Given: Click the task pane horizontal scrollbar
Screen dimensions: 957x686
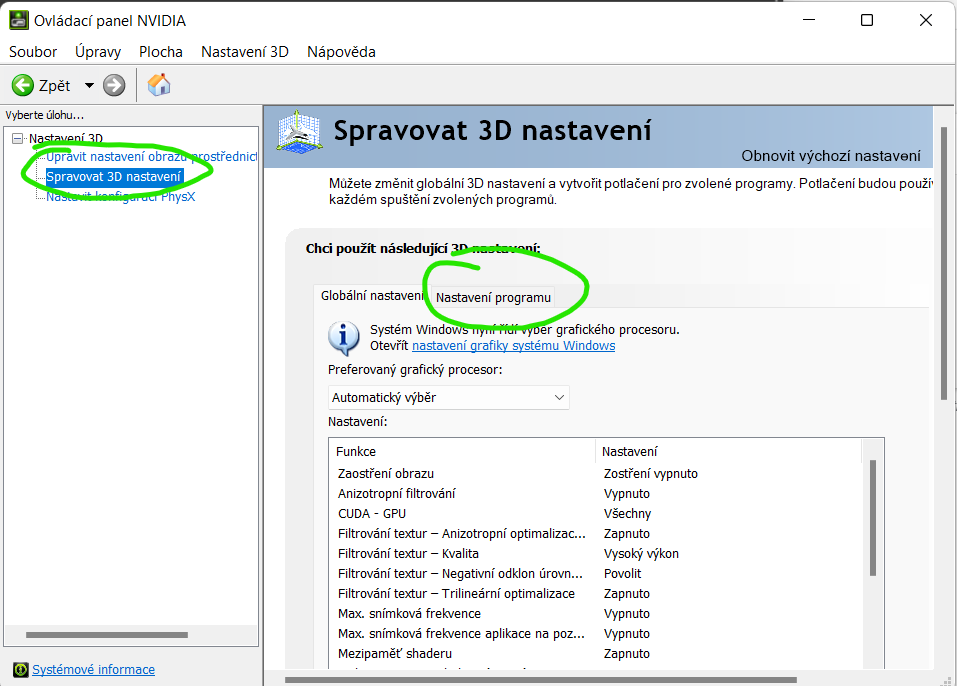Looking at the screenshot, I should pyautogui.click(x=107, y=635).
